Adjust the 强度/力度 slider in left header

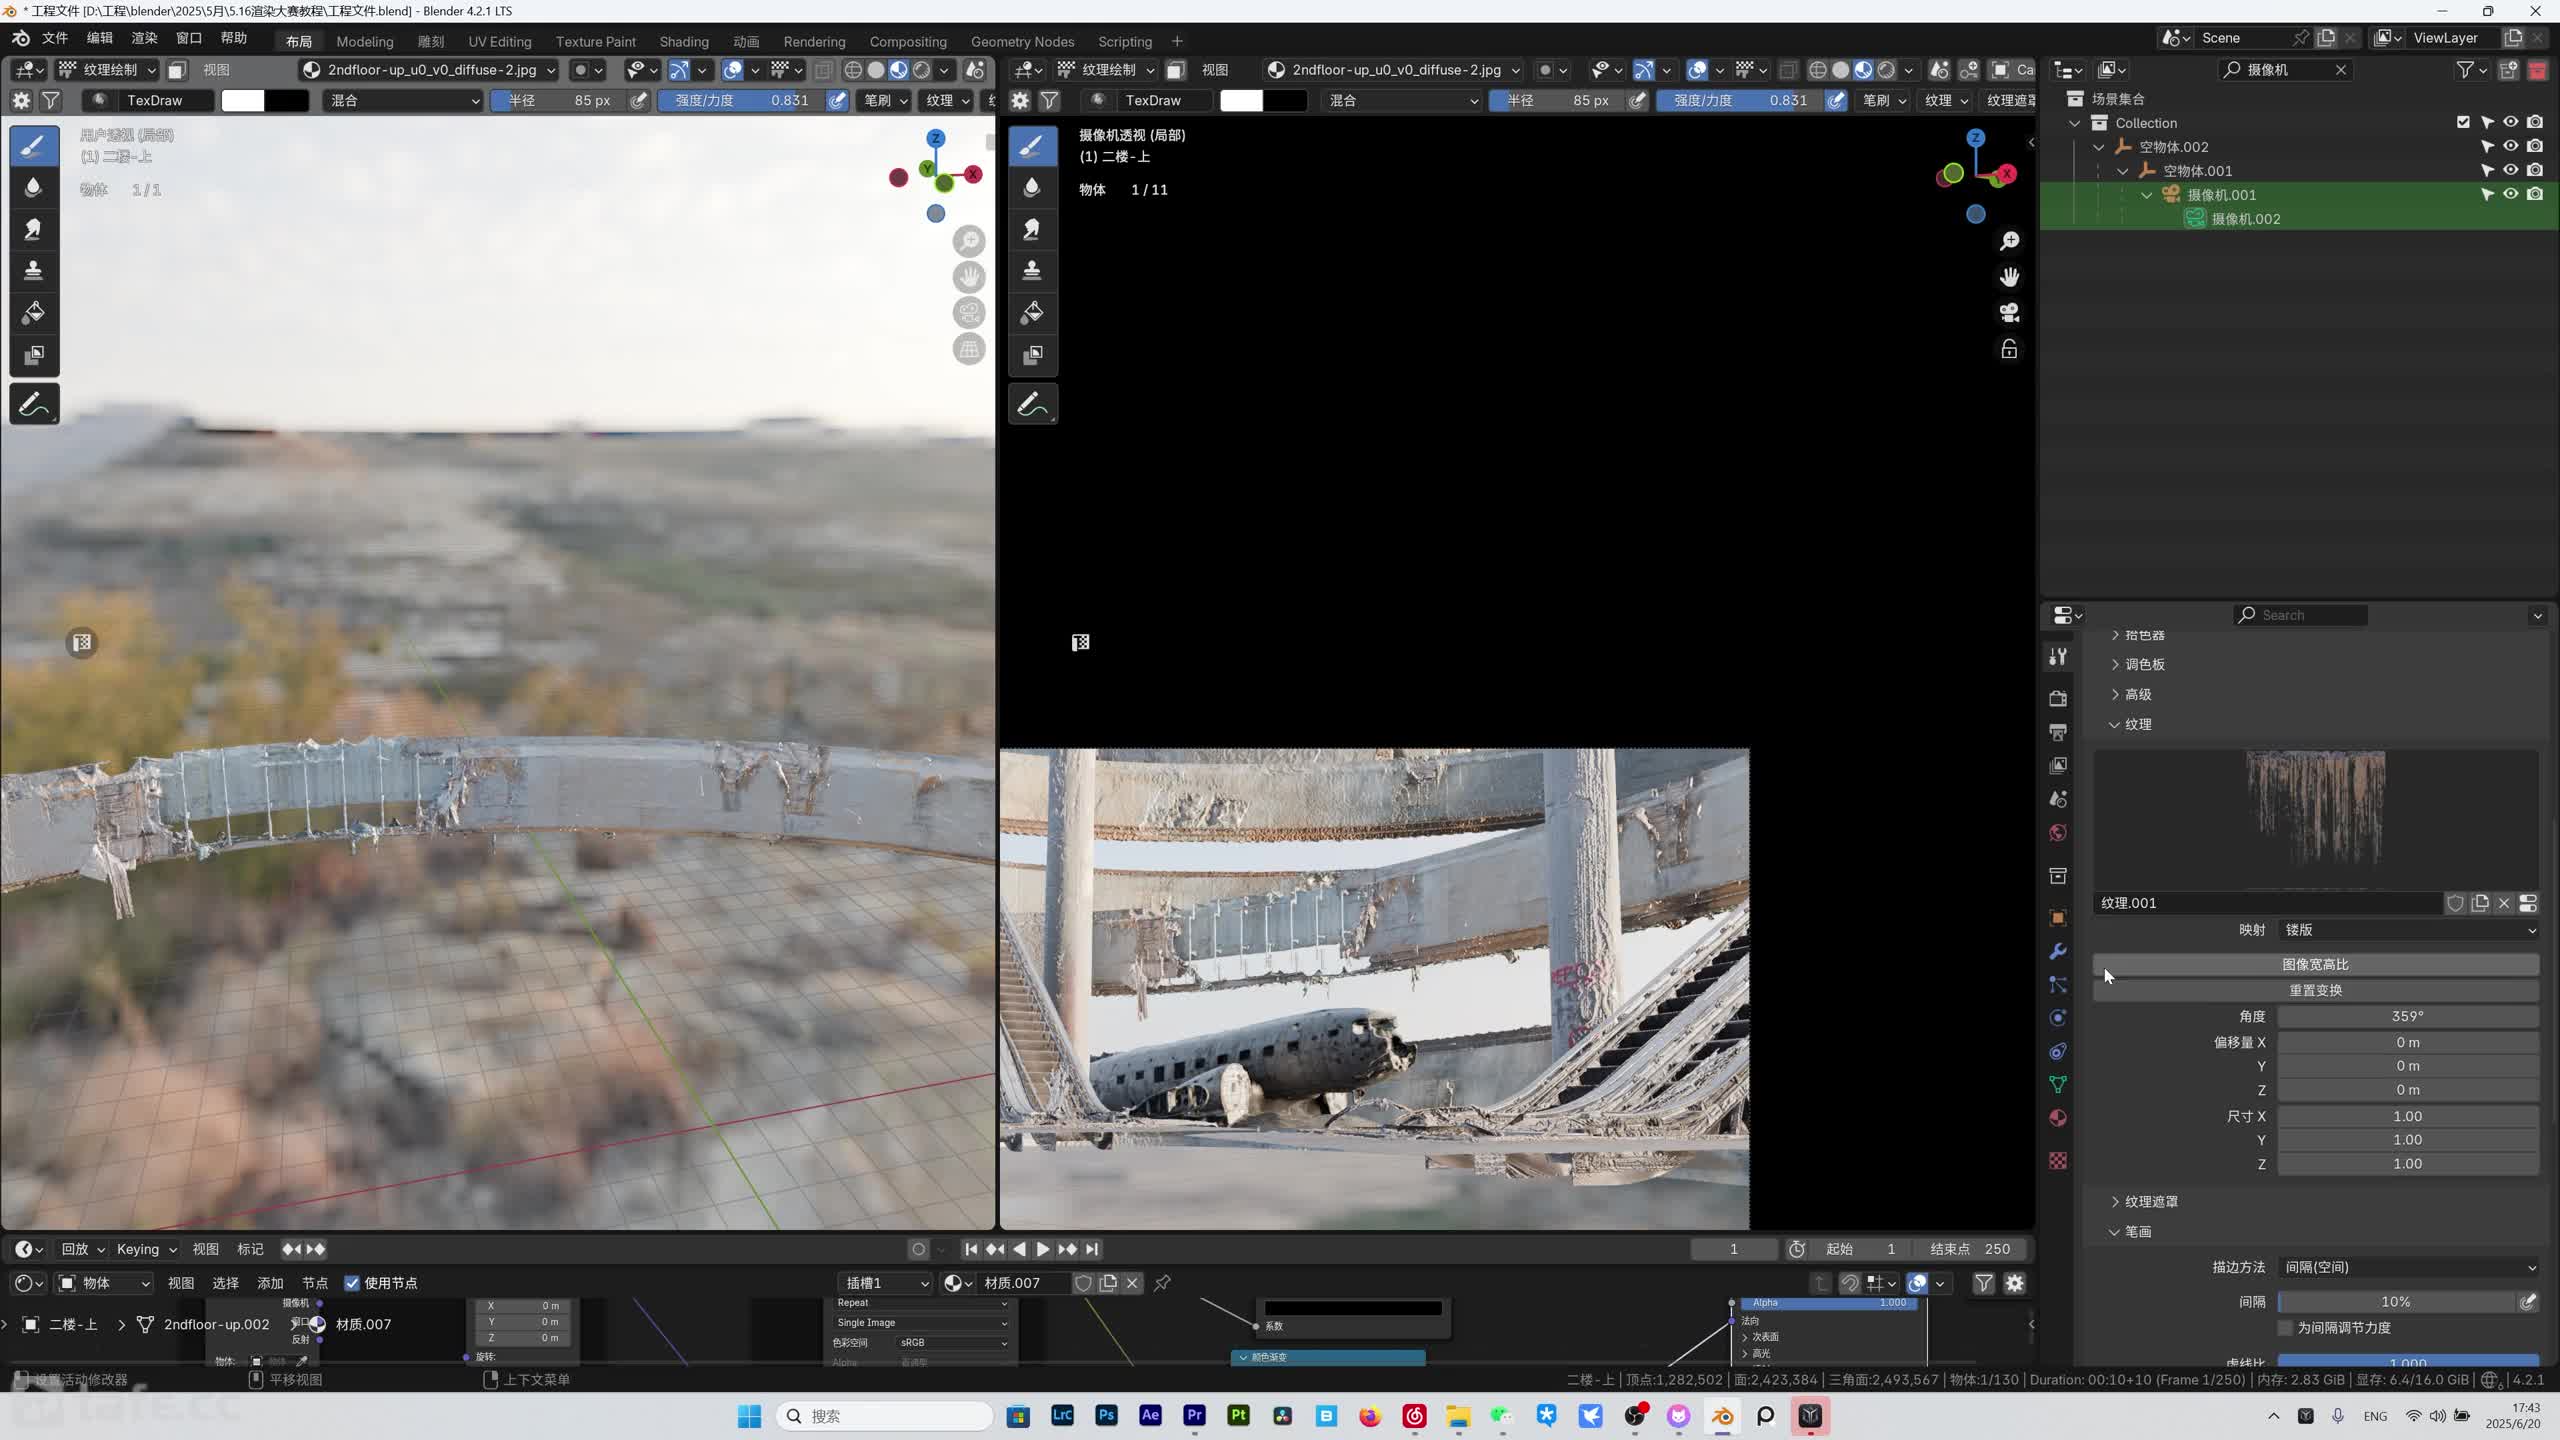point(741,100)
